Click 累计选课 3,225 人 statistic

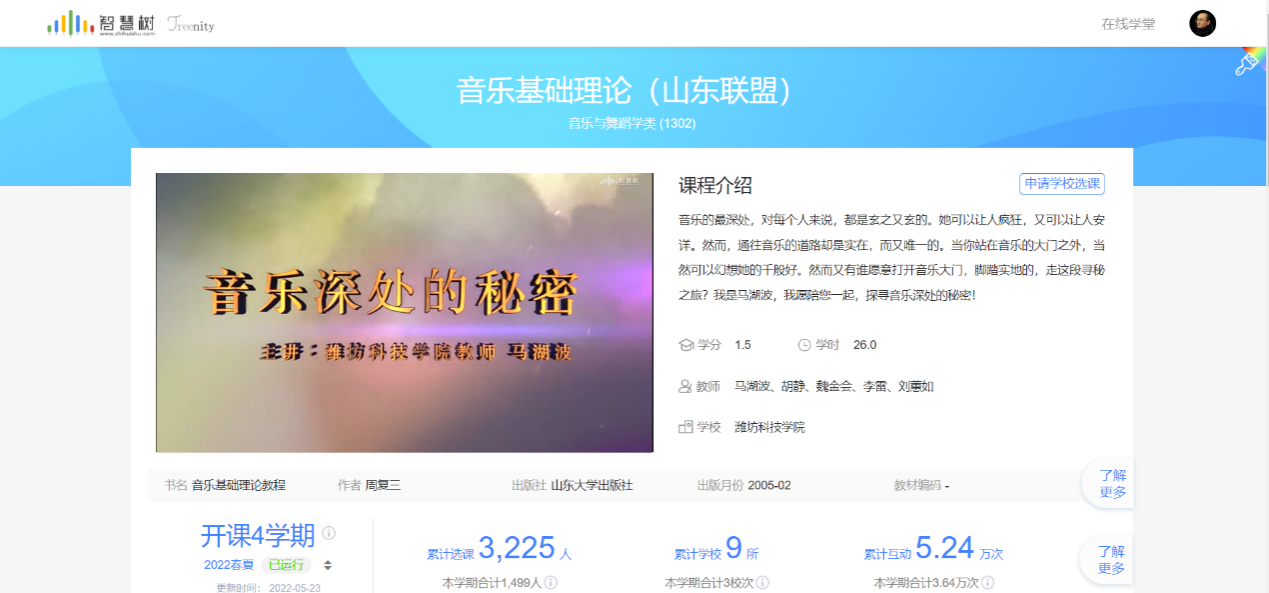pyautogui.click(x=499, y=549)
